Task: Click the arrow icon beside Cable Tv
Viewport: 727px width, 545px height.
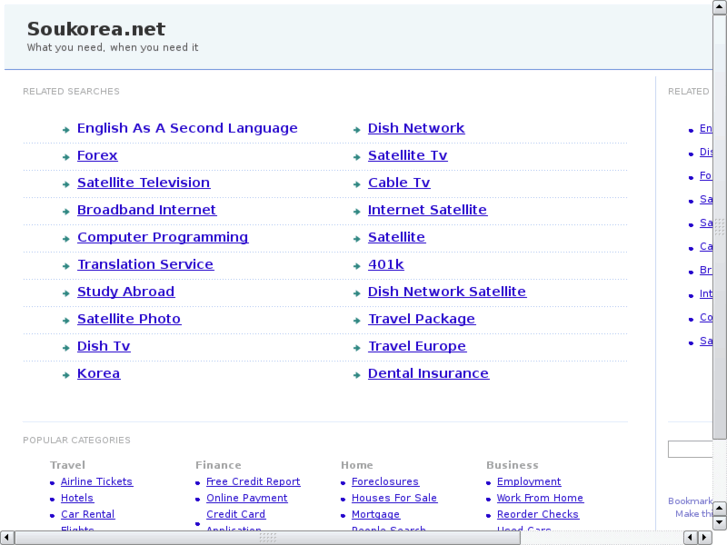Action: point(357,185)
